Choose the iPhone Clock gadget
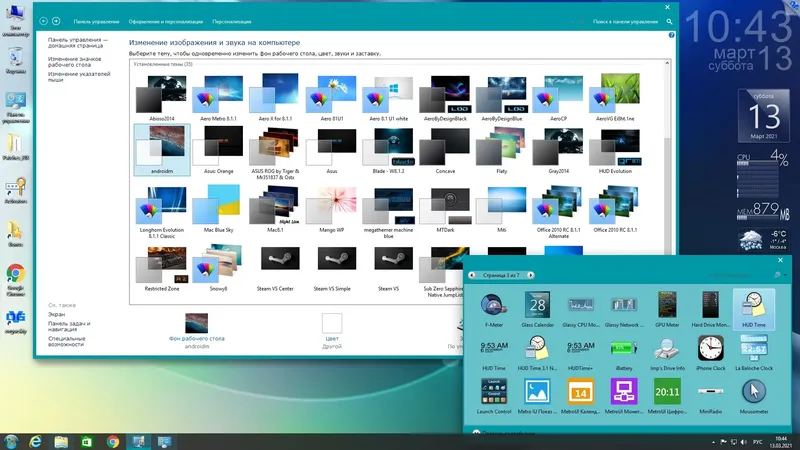Viewport: 800px width, 450px height. point(710,353)
